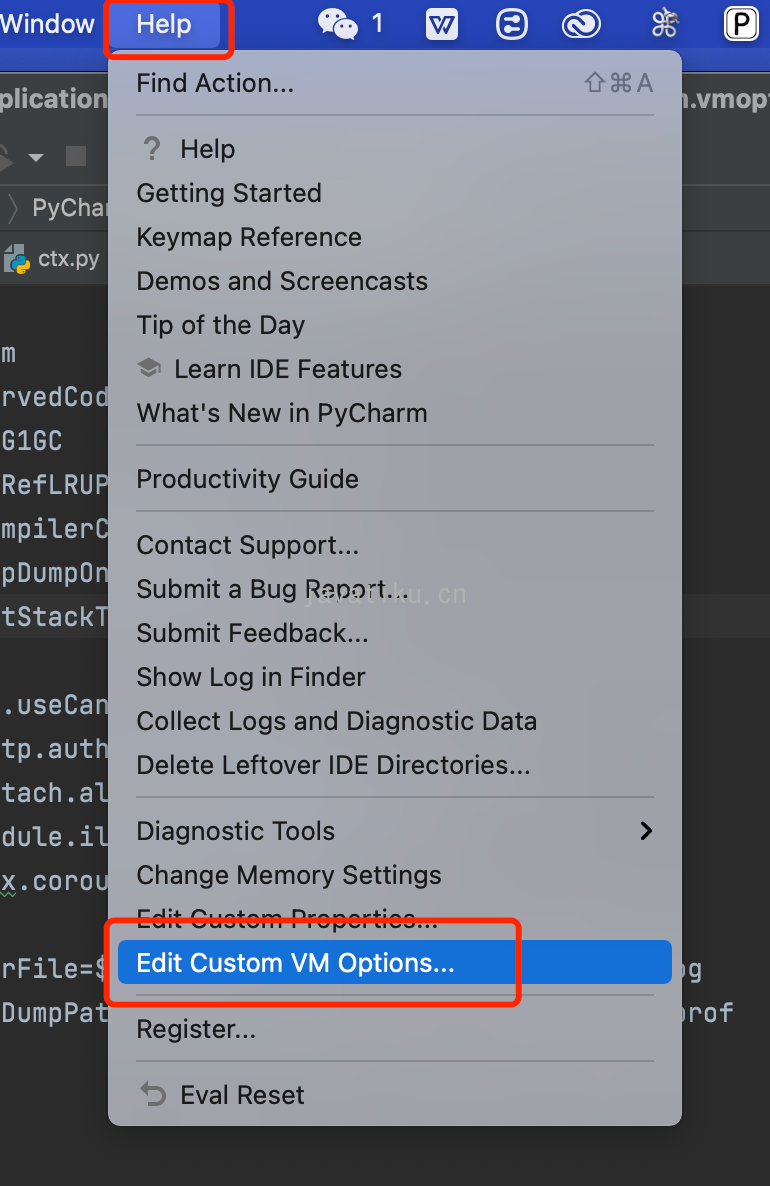Open the WPS Office menu bar icon
770x1186 pixels.
point(442,24)
